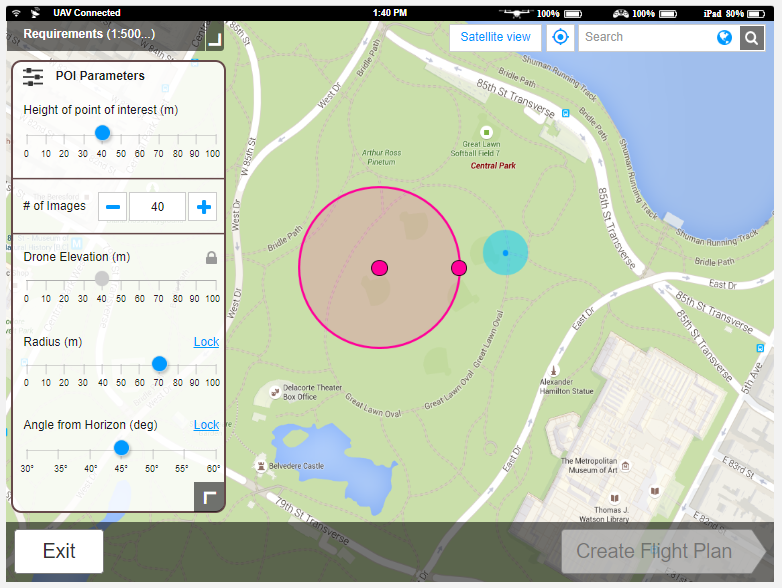Click the number of images field
Image resolution: width=782 pixels, height=588 pixels.
158,206
